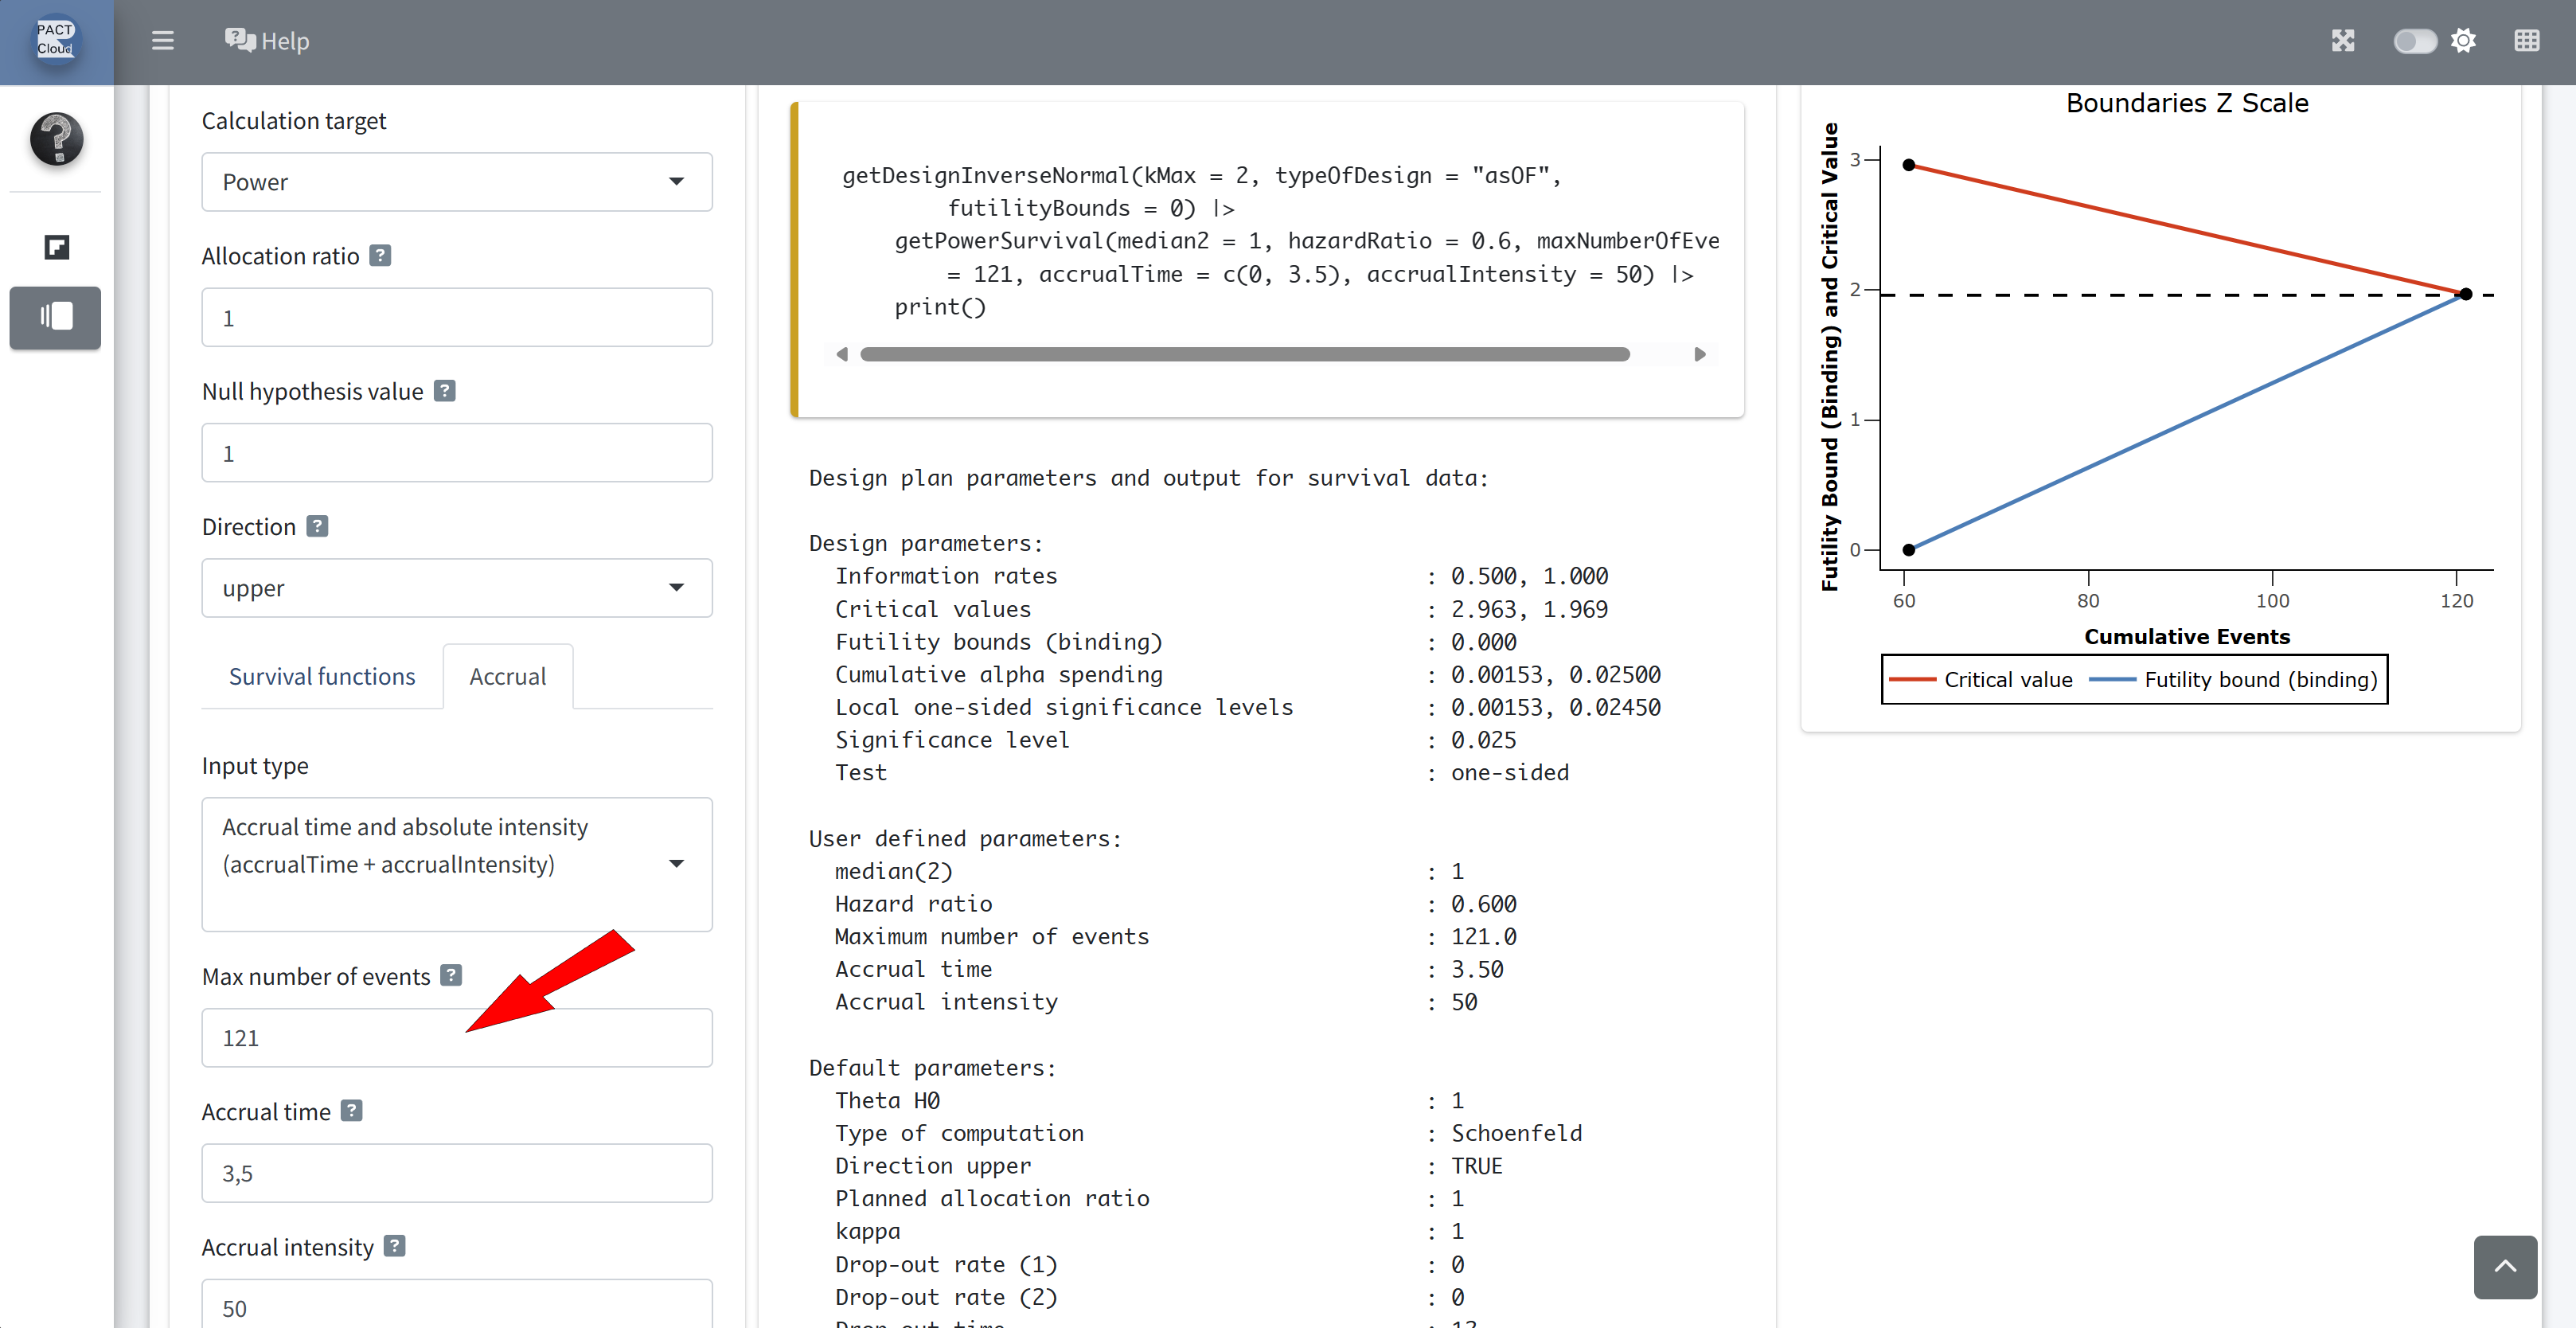Expand the Direction upper dropdown
Image resolution: width=2576 pixels, height=1328 pixels.
tap(456, 588)
